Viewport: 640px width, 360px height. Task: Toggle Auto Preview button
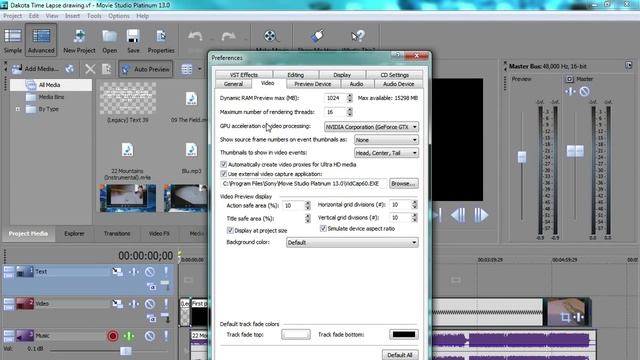(x=146, y=69)
